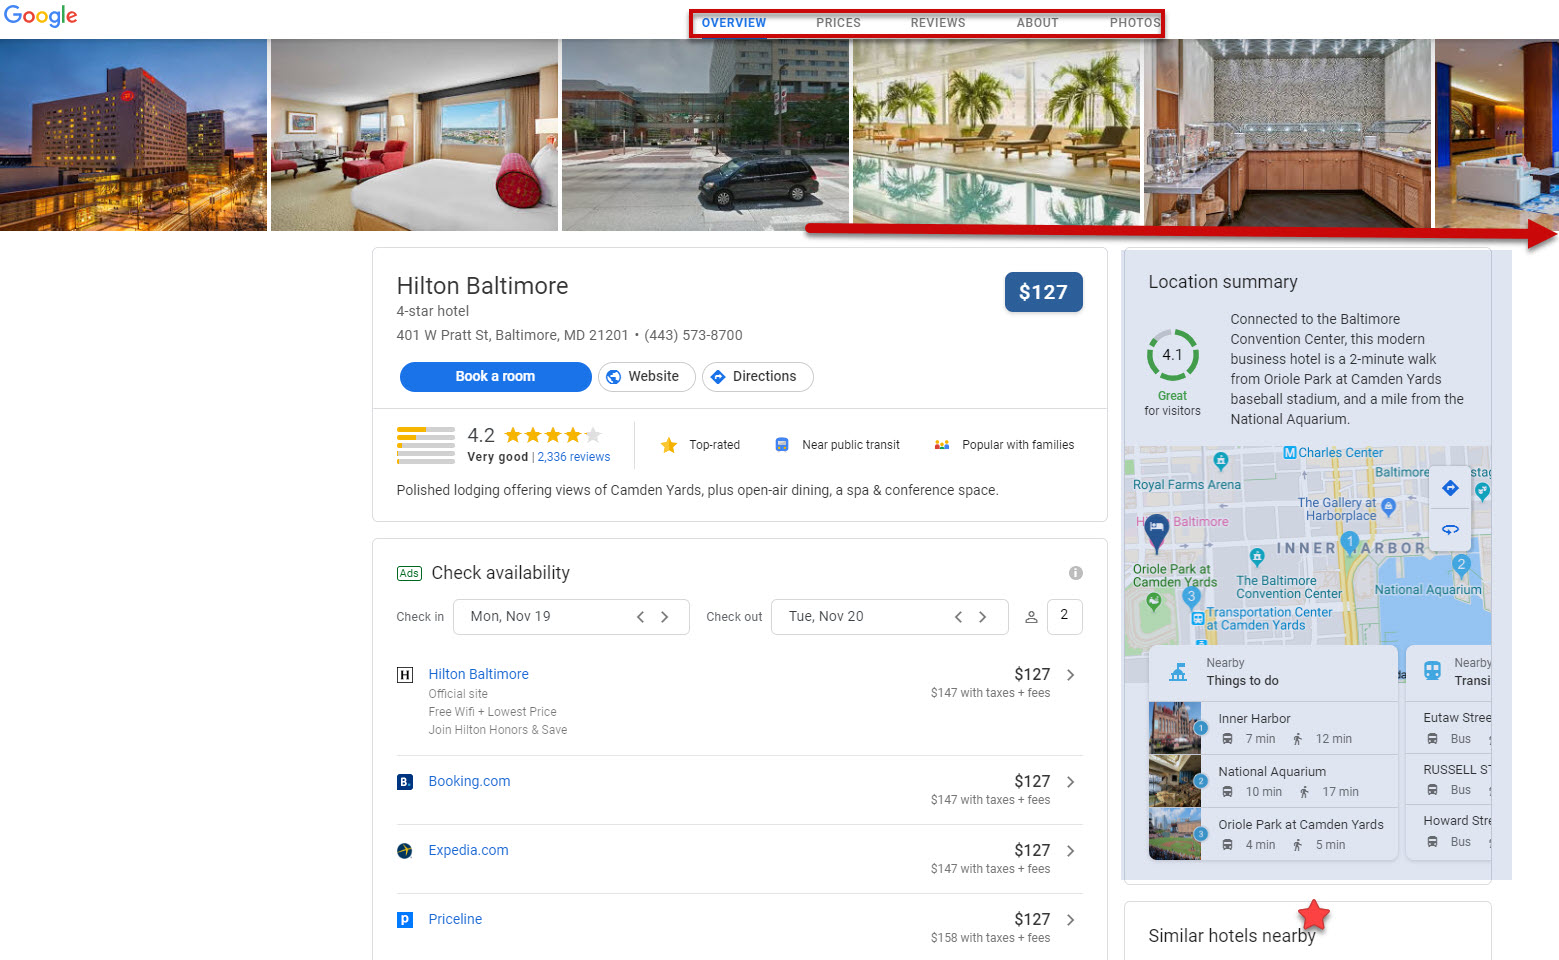Click Hilton Baltimore official site link
1559x960 pixels.
[478, 675]
